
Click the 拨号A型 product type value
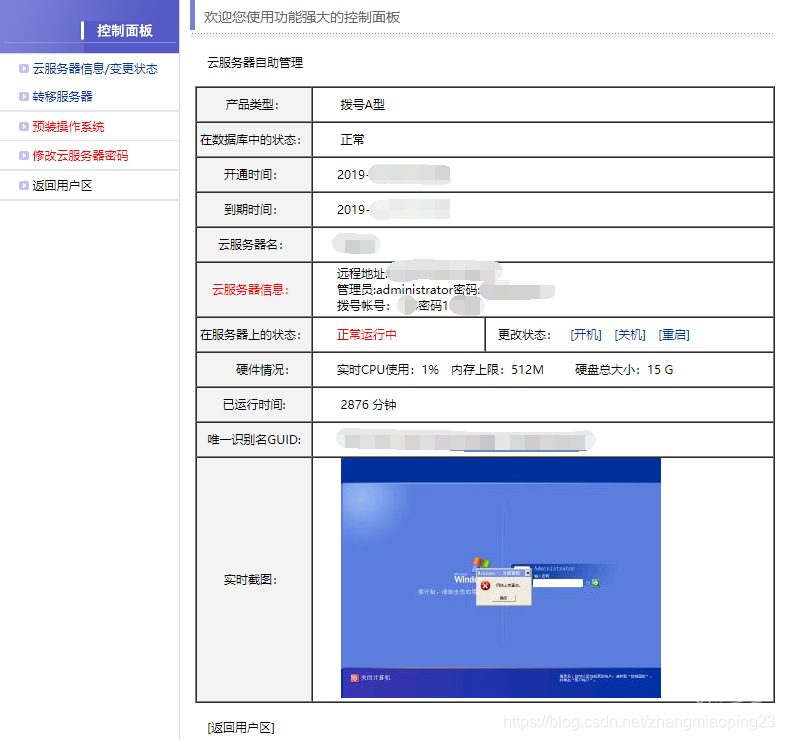[x=362, y=105]
